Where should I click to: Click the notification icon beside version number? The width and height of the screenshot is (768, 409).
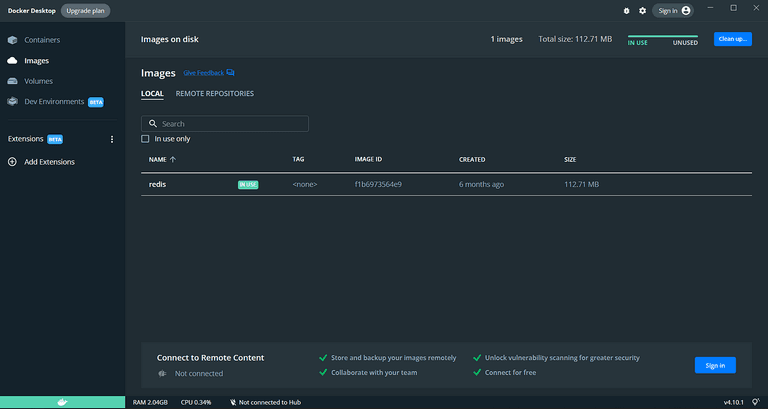(756, 402)
